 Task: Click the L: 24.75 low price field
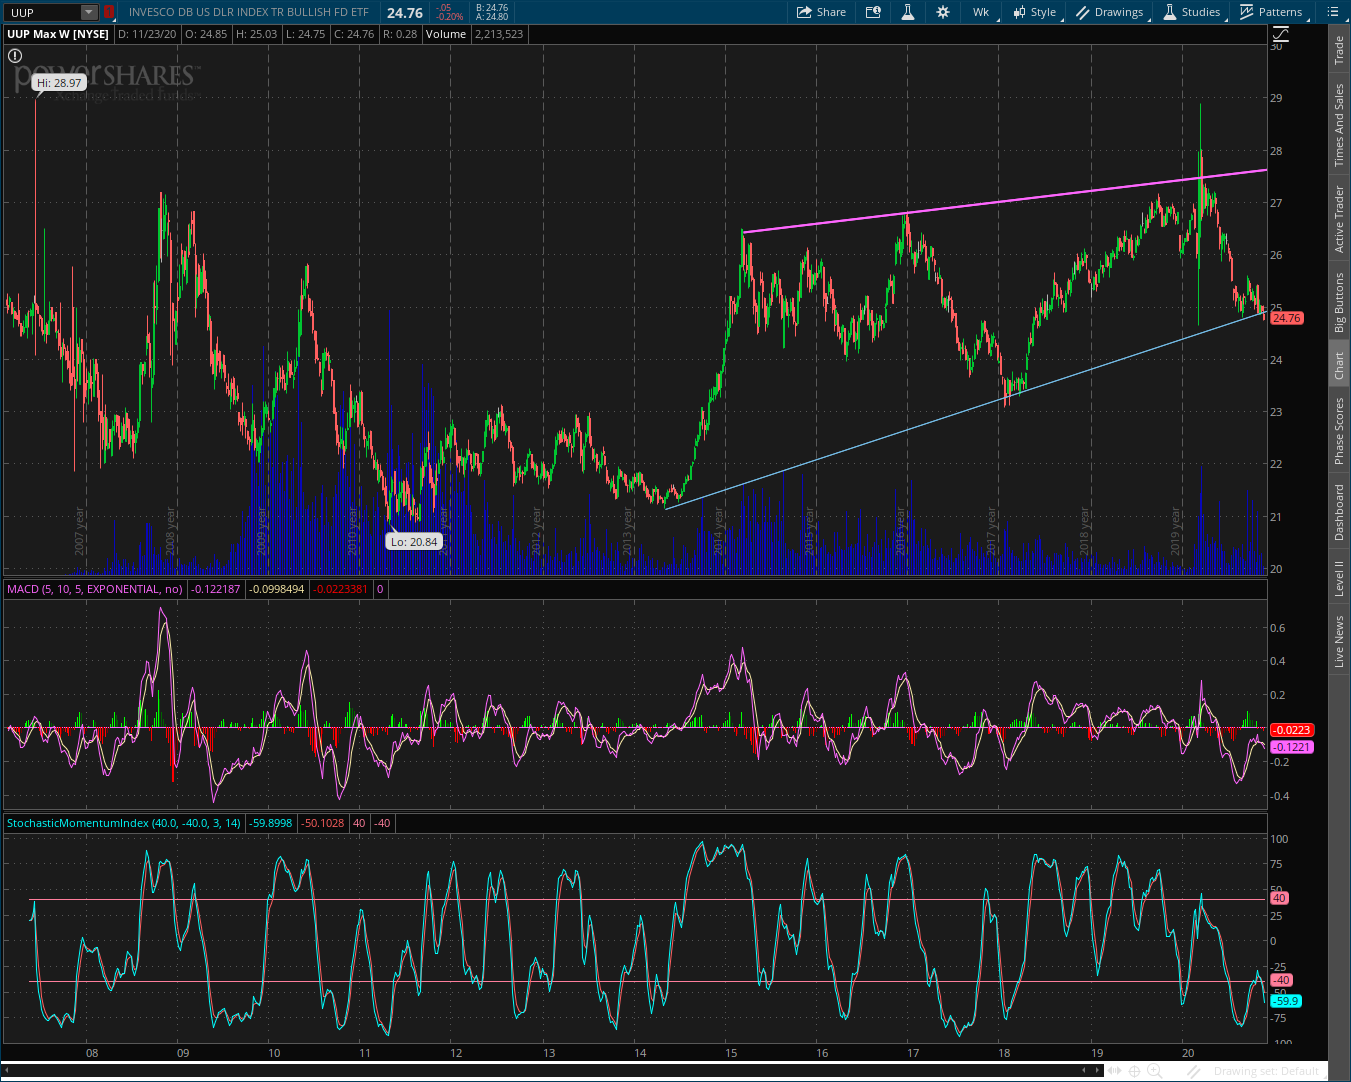point(305,34)
